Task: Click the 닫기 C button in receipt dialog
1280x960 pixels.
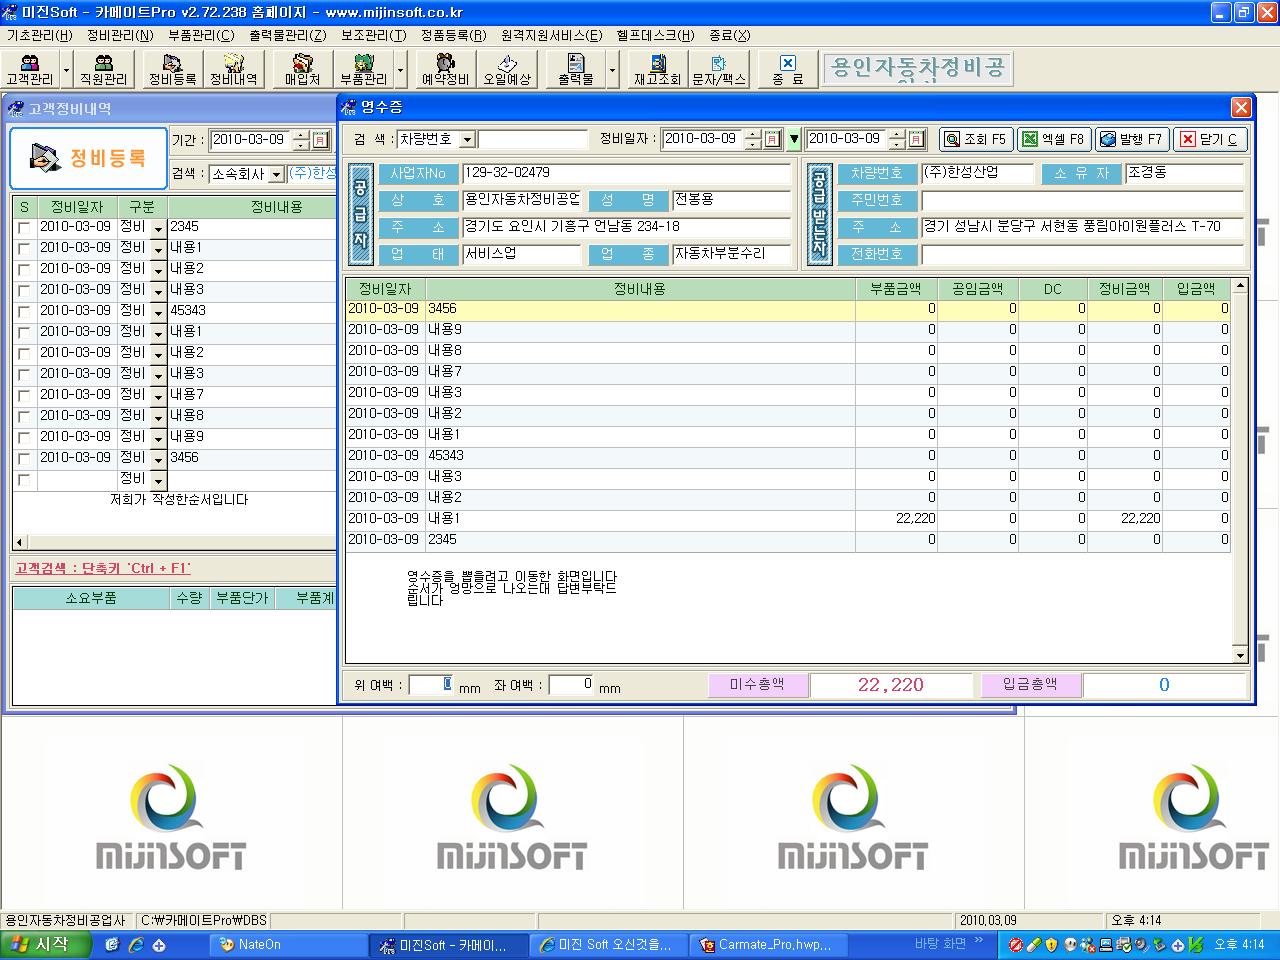Action: pos(1210,139)
